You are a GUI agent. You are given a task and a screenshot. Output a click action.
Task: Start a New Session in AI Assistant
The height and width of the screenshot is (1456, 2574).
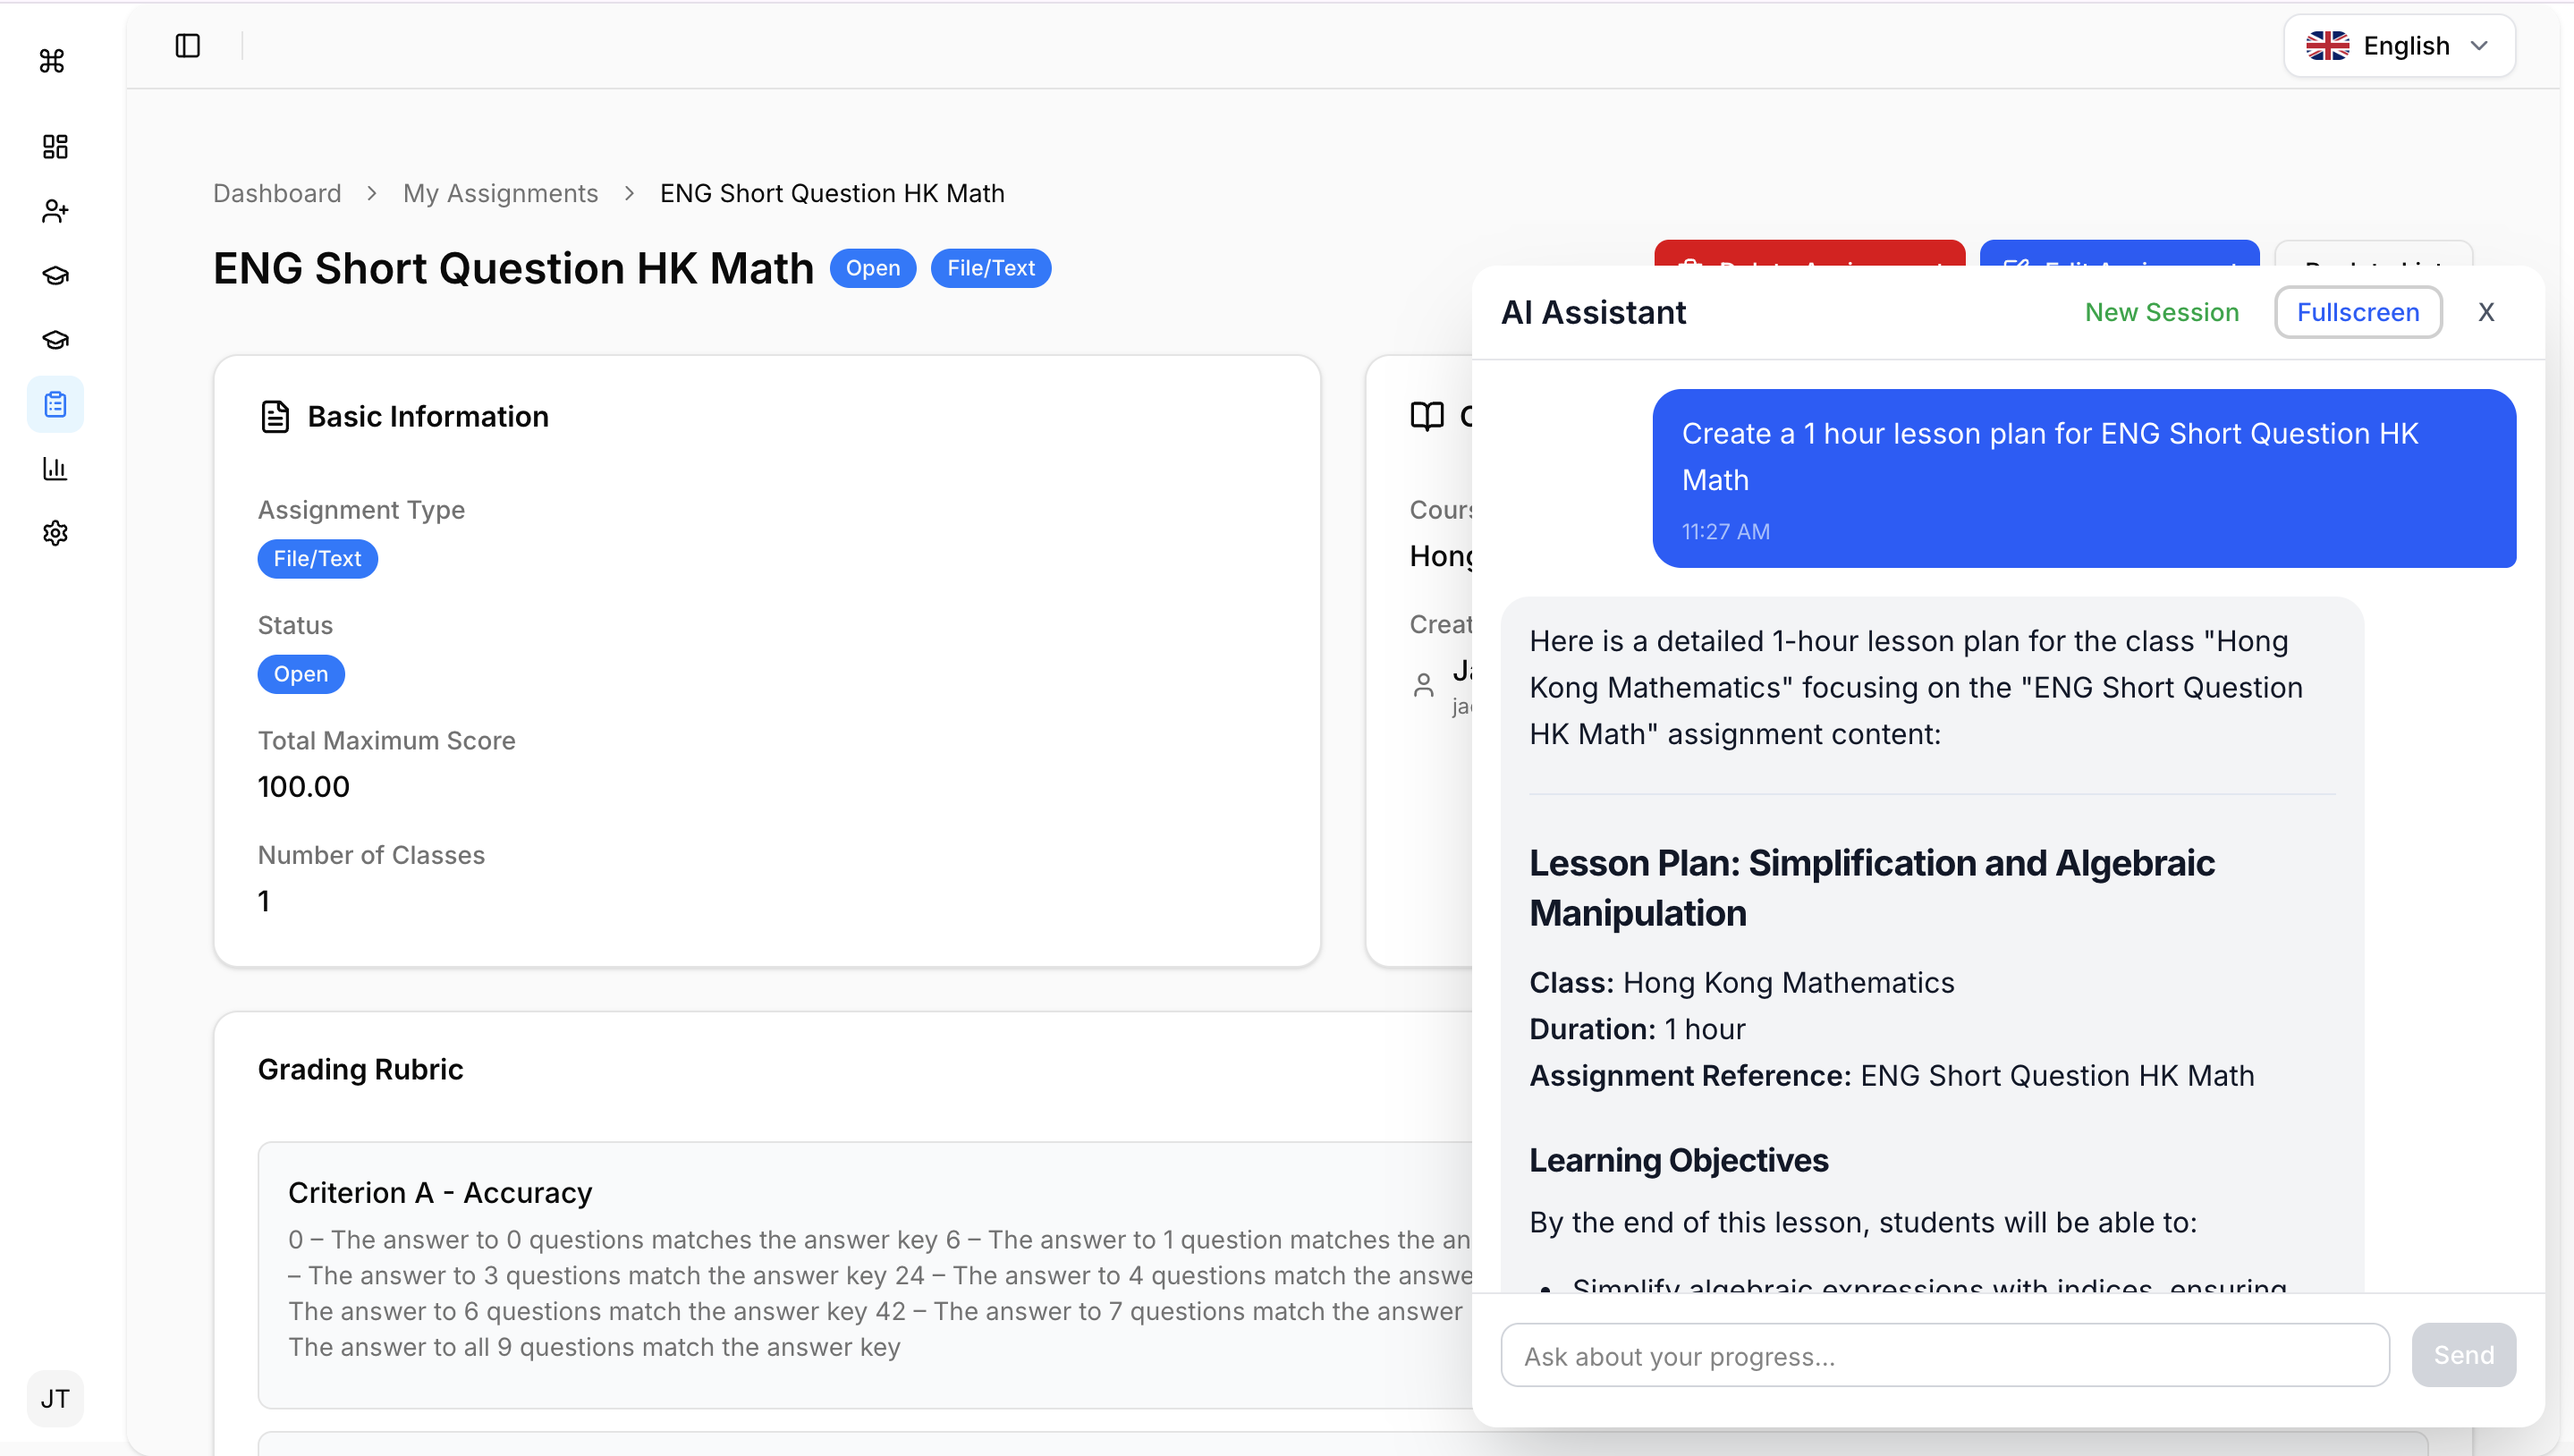[2161, 312]
